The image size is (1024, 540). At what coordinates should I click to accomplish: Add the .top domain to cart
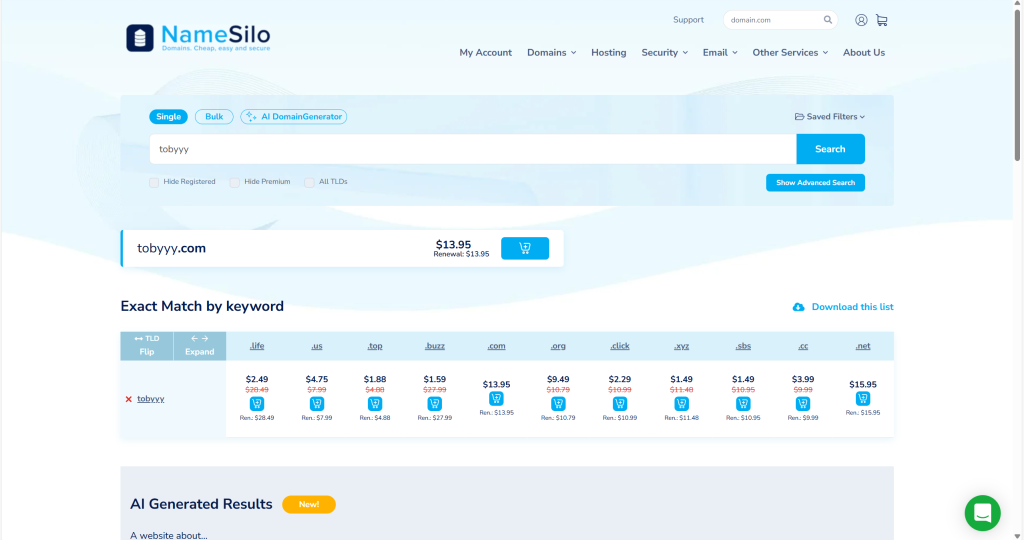coord(375,404)
